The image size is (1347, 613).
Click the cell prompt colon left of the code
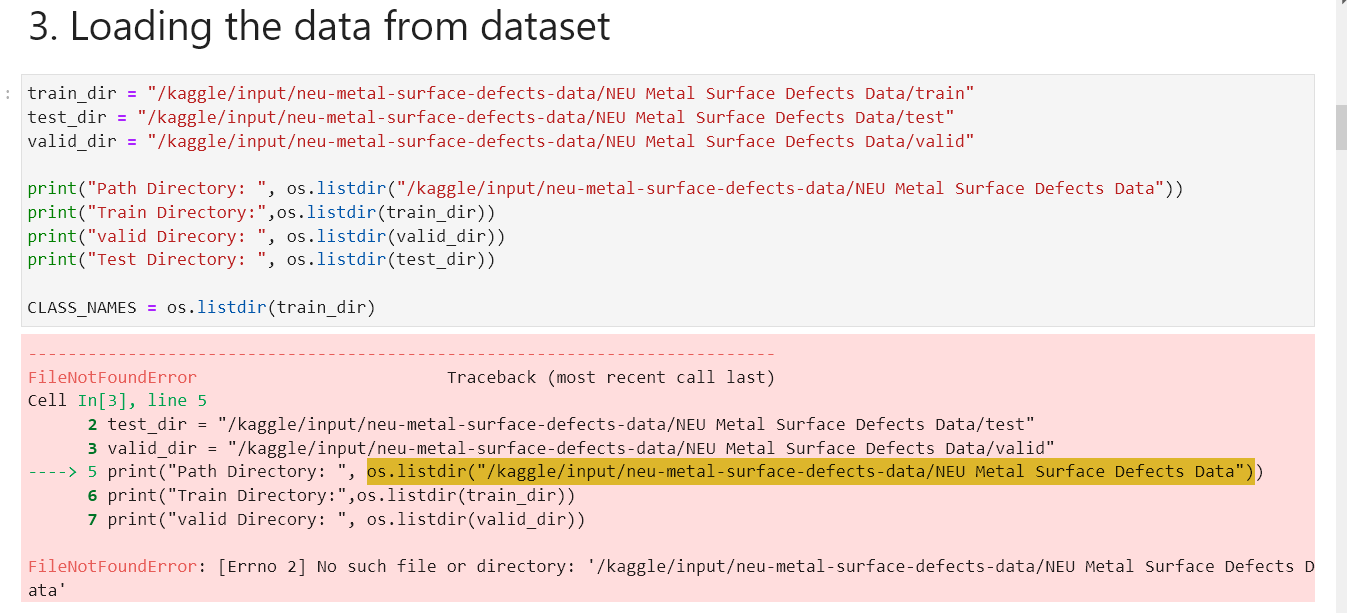9,95
